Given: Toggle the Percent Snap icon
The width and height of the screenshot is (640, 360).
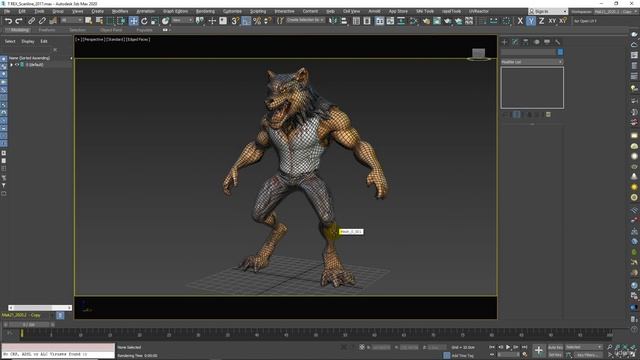Looking at the screenshot, I should [257, 21].
